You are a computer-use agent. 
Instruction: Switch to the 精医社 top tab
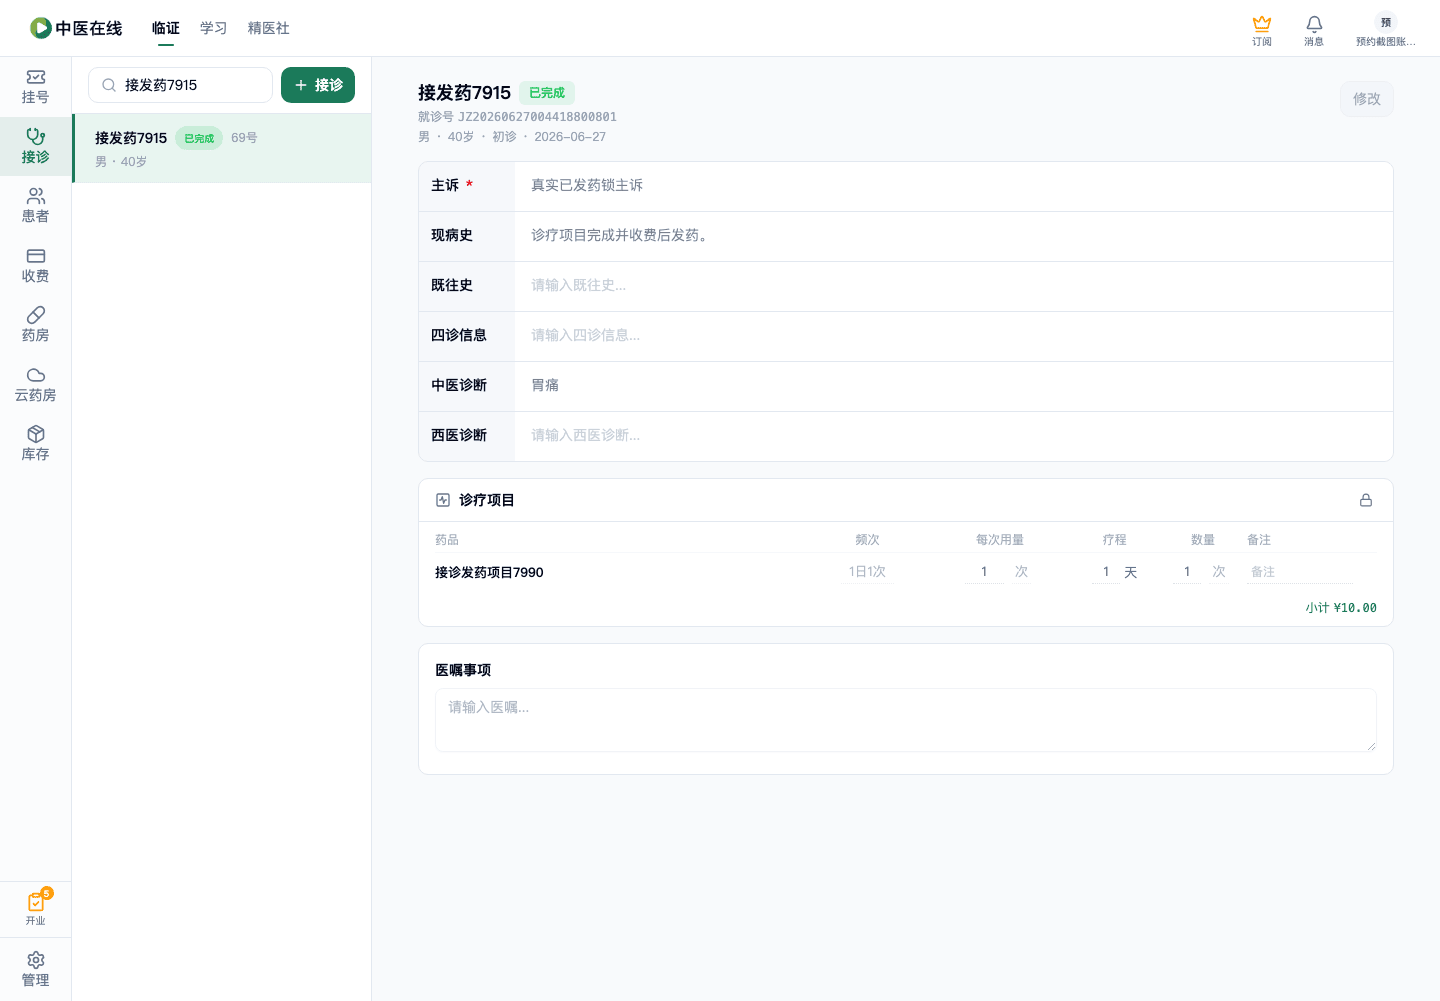click(269, 28)
